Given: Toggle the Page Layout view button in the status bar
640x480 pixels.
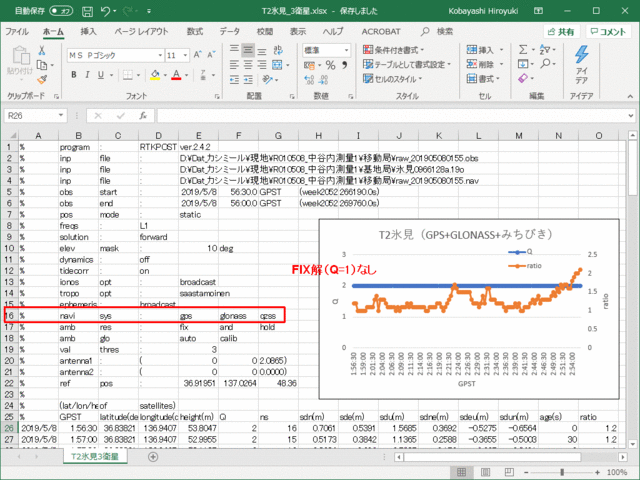Looking at the screenshot, I should coord(485,472).
